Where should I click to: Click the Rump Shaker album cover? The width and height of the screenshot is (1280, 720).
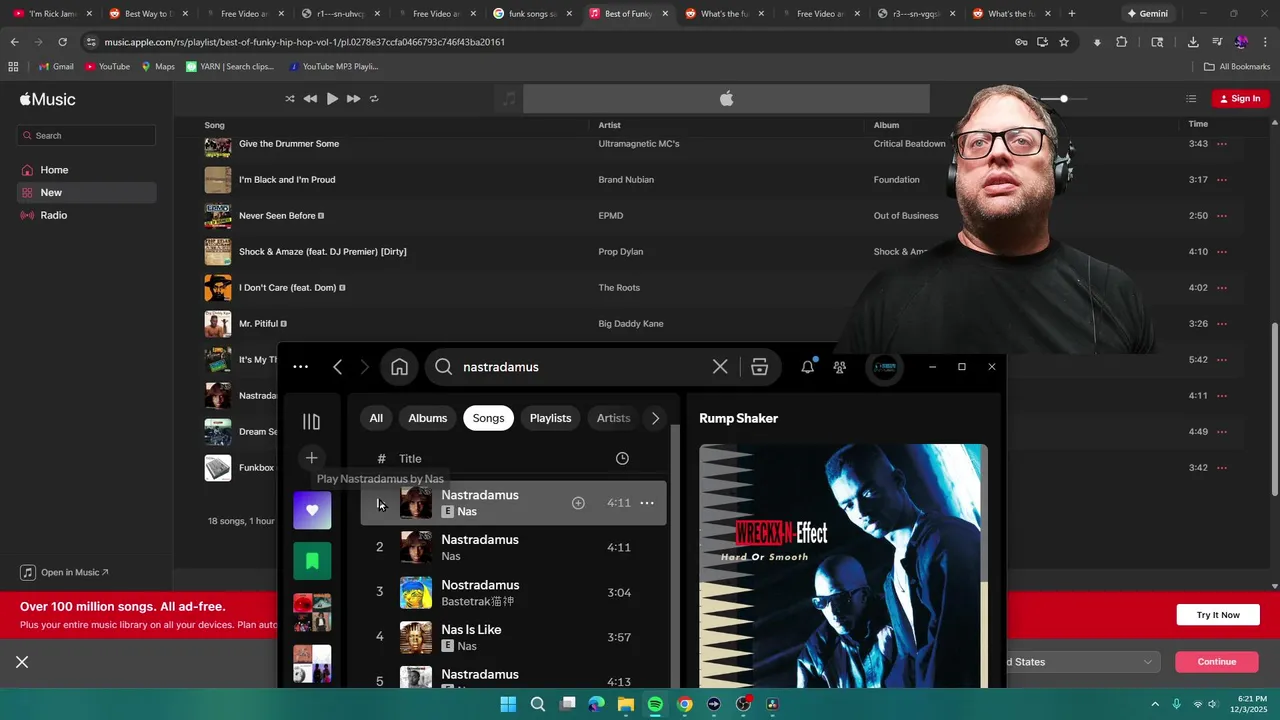843,566
